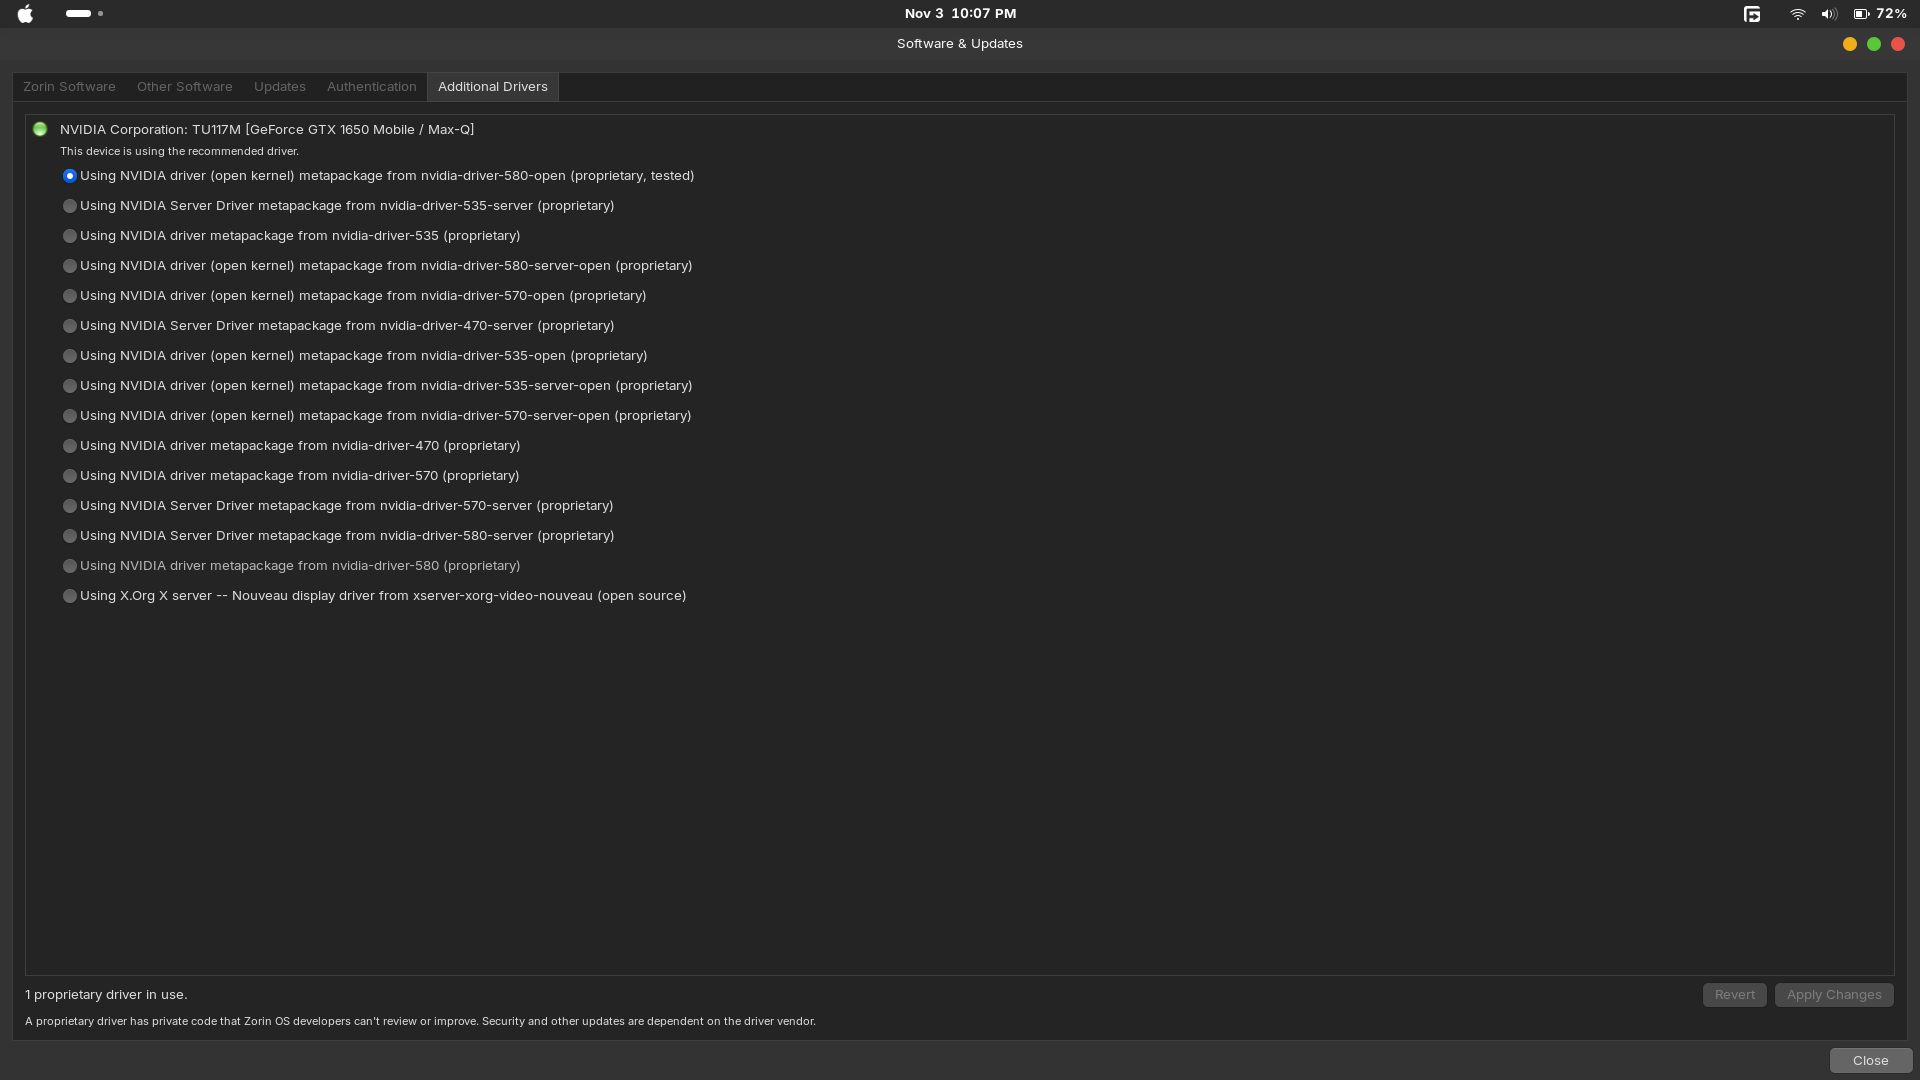The width and height of the screenshot is (1920, 1080).
Task: Open the volume speaker icon
Action: click(1828, 14)
